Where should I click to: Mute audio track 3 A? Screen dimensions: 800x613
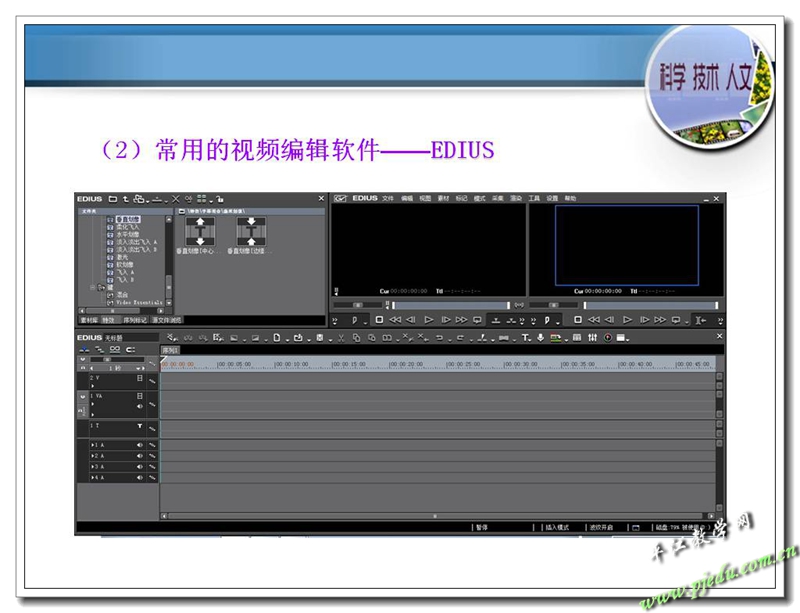140,467
